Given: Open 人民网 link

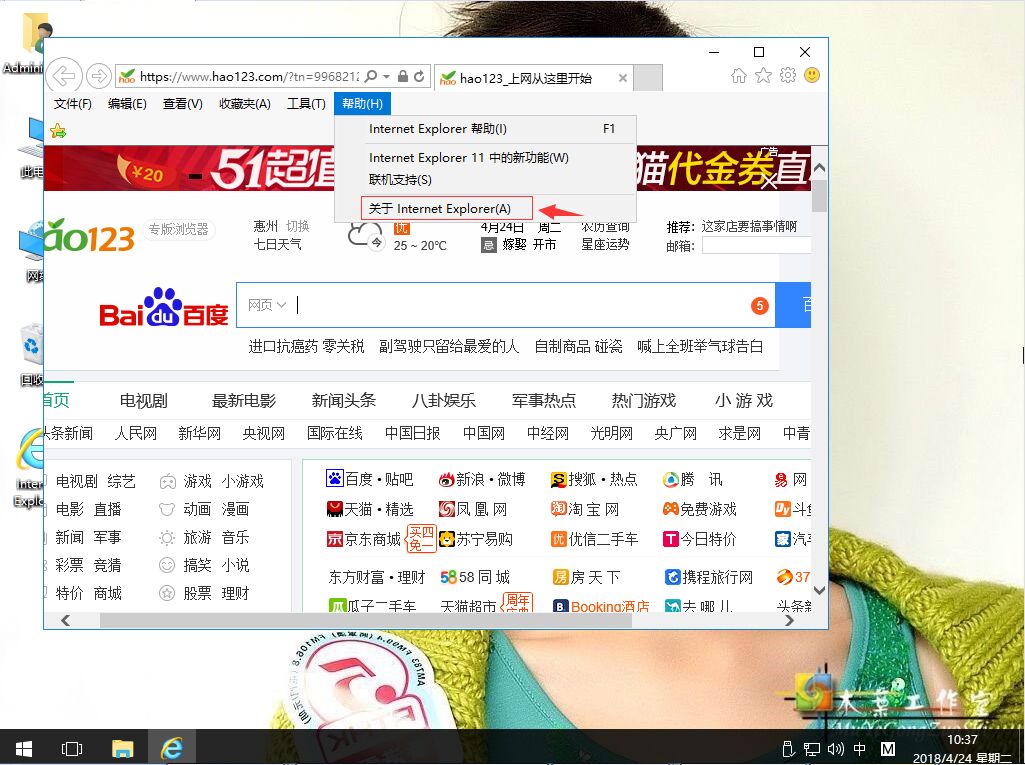Looking at the screenshot, I should (x=135, y=434).
